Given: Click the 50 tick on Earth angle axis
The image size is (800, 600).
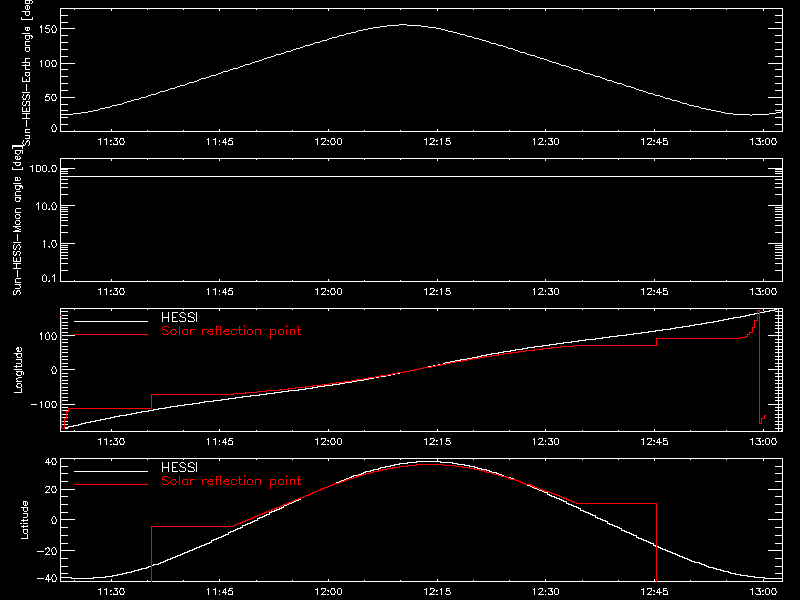Looking at the screenshot, I should tap(51, 97).
